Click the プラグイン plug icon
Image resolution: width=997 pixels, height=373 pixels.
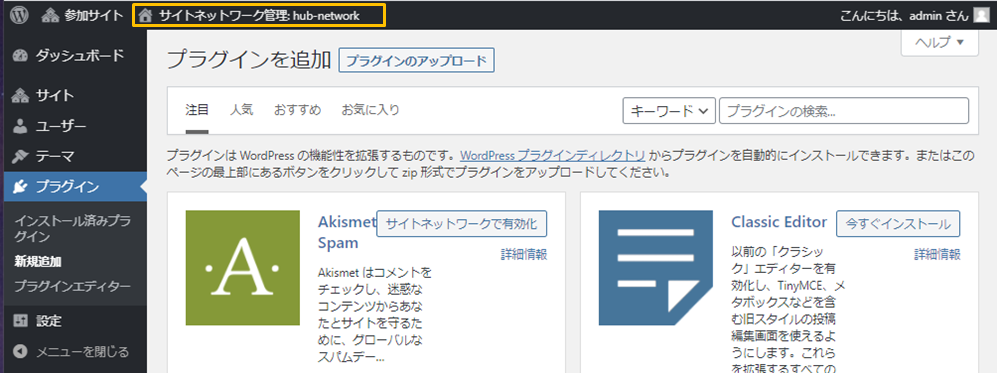click(x=20, y=187)
